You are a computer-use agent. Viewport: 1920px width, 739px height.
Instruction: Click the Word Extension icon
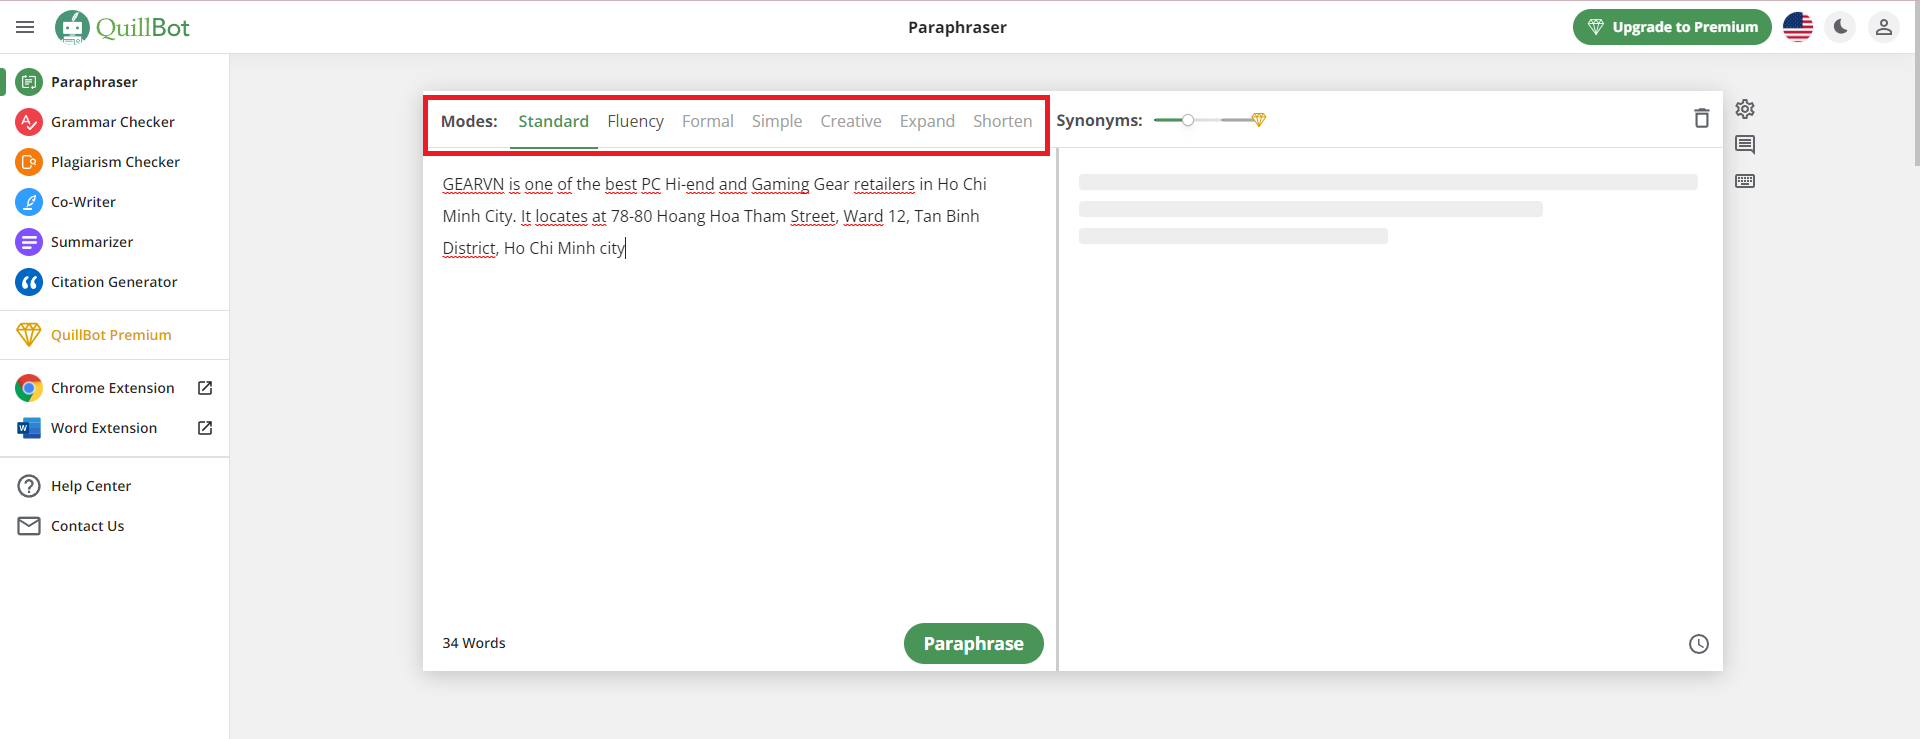(x=29, y=428)
